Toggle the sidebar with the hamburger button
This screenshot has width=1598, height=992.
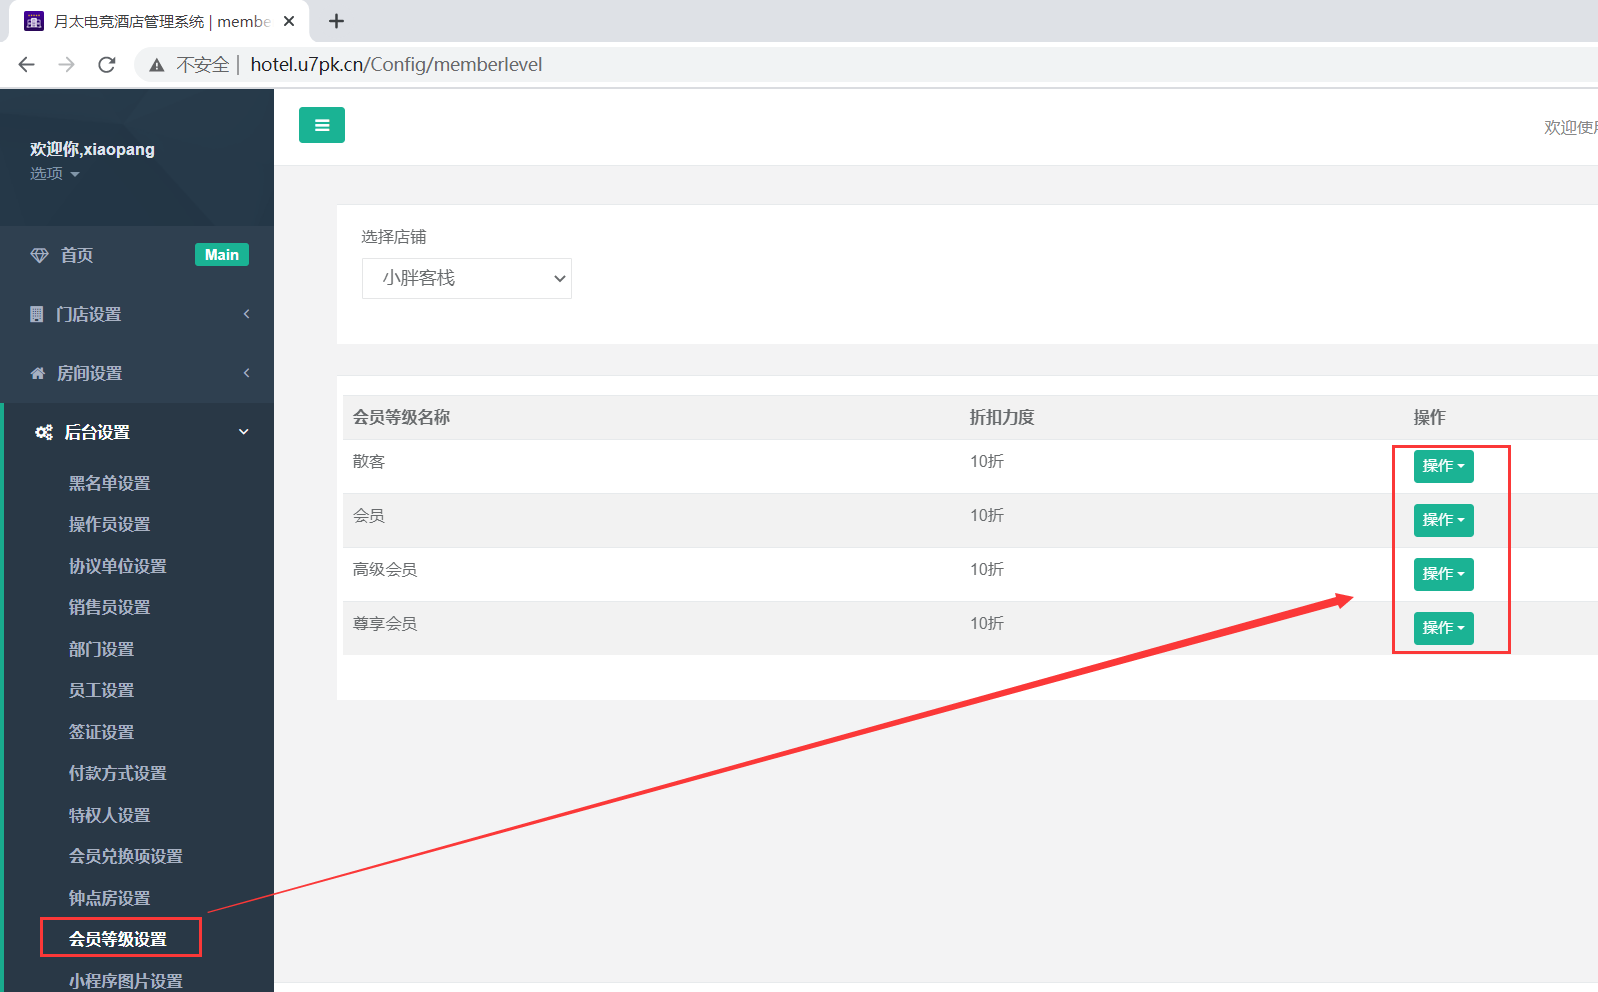[322, 125]
